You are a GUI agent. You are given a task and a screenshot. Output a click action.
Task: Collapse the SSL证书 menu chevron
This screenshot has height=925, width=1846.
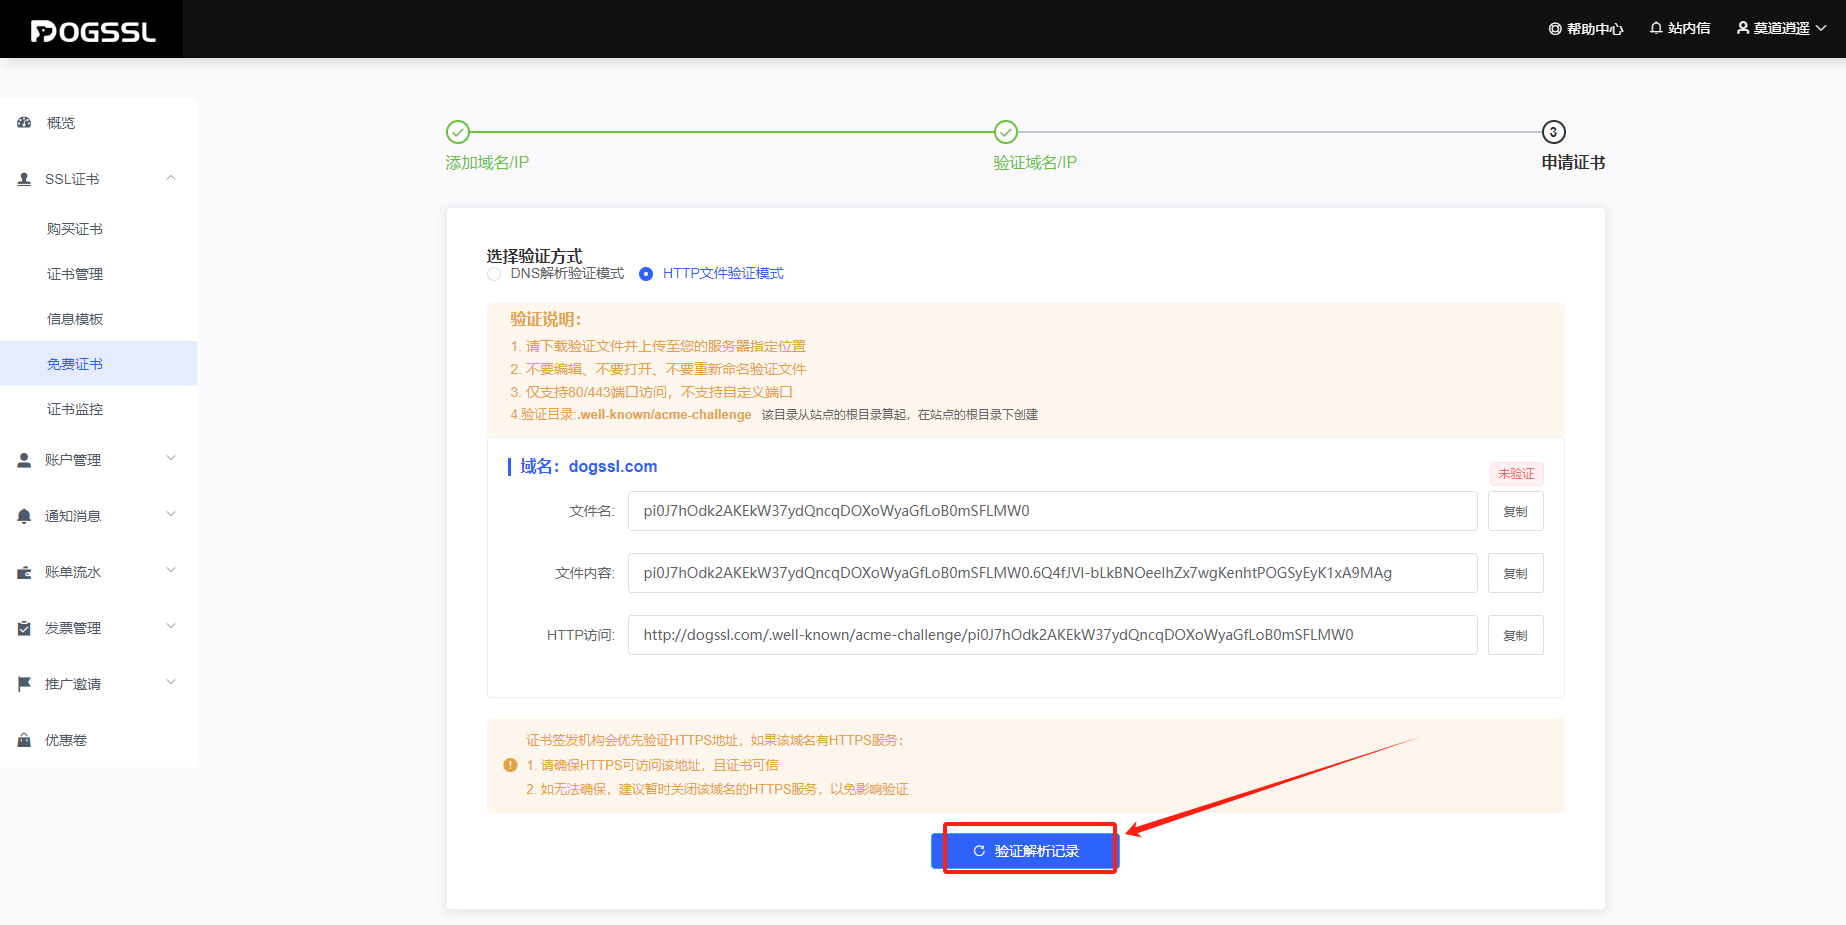[171, 178]
